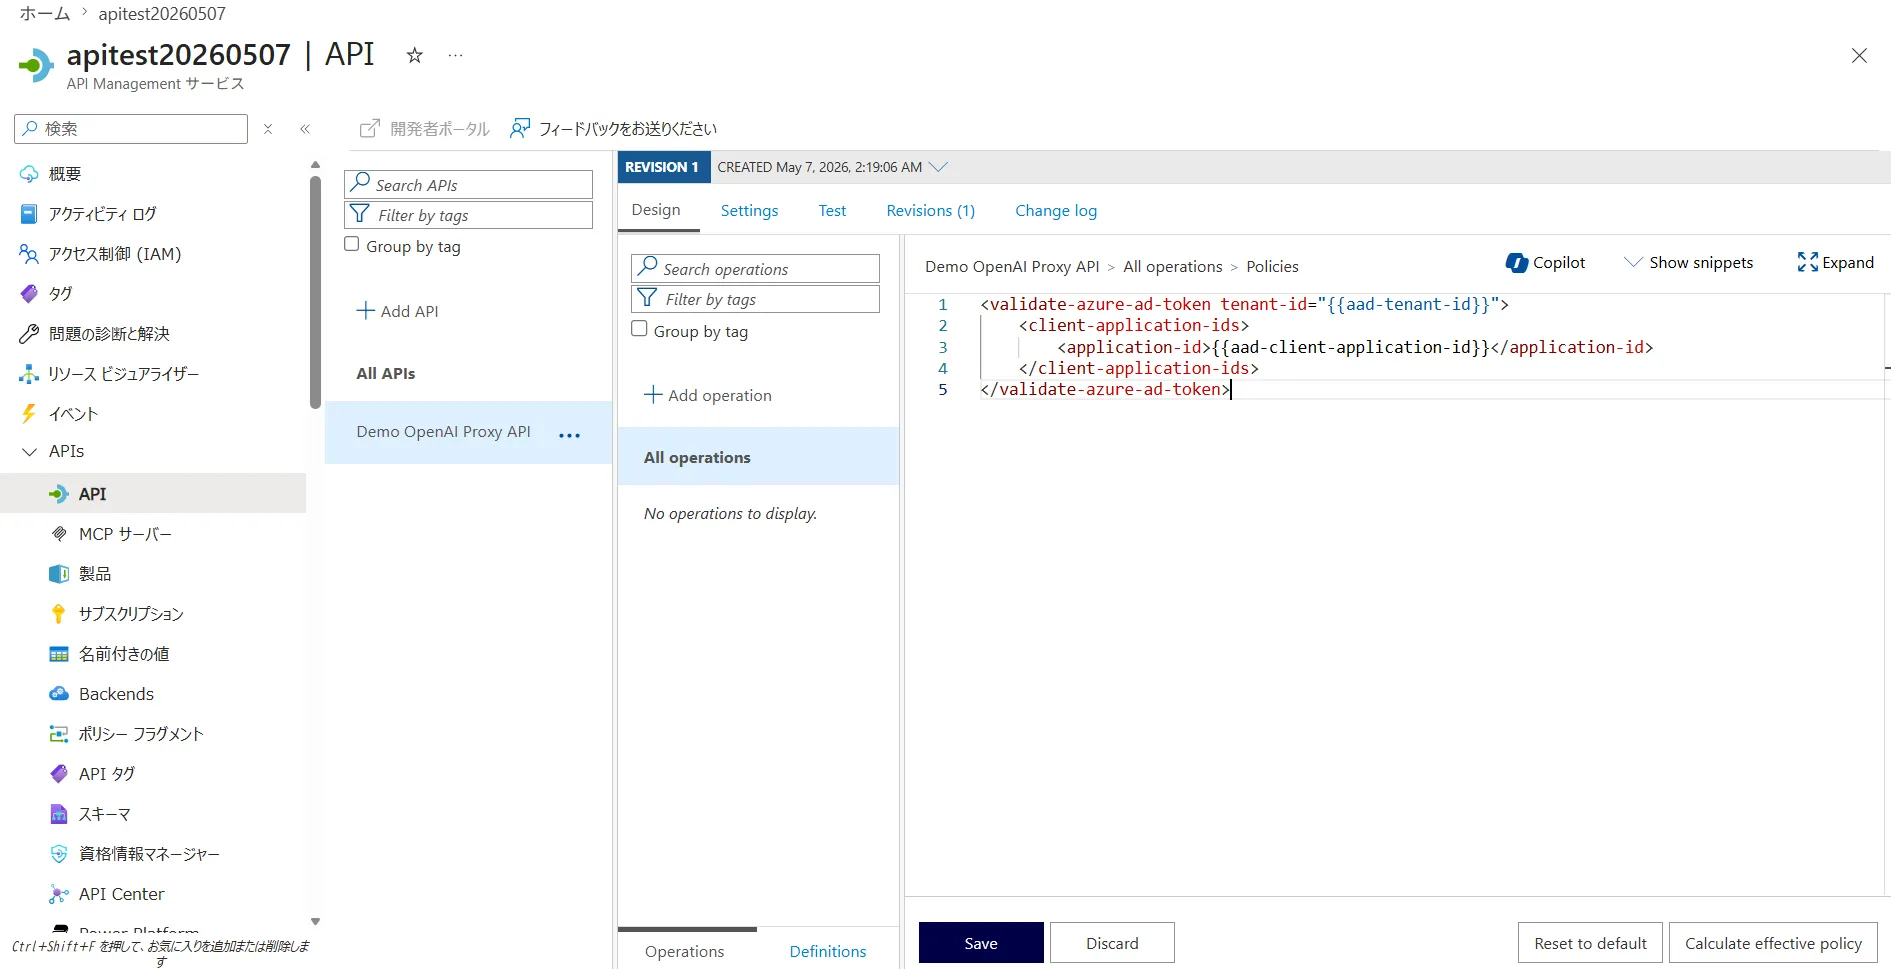Collapse the APIs sidebar section

point(29,452)
